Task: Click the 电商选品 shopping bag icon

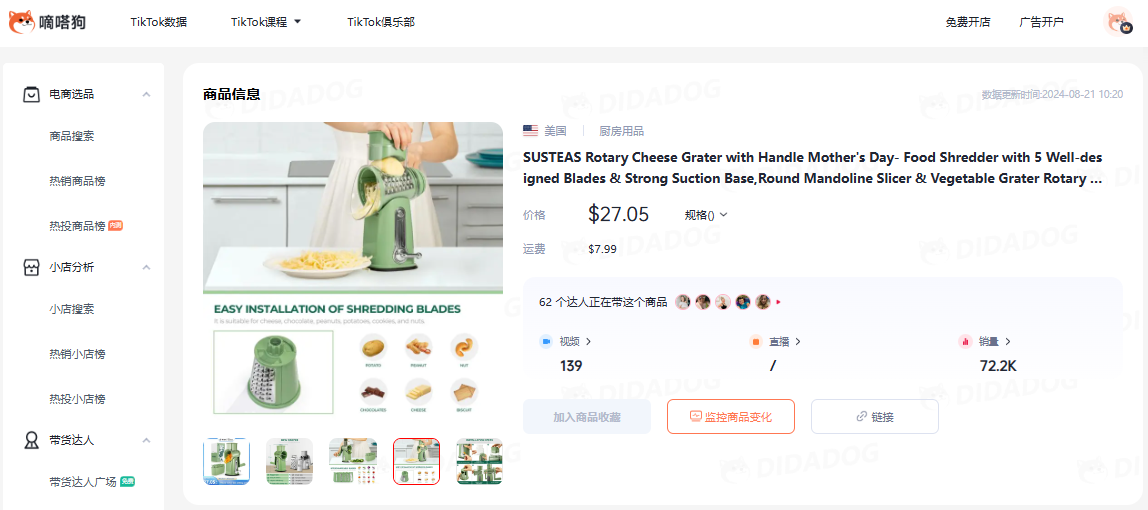Action: click(x=31, y=94)
